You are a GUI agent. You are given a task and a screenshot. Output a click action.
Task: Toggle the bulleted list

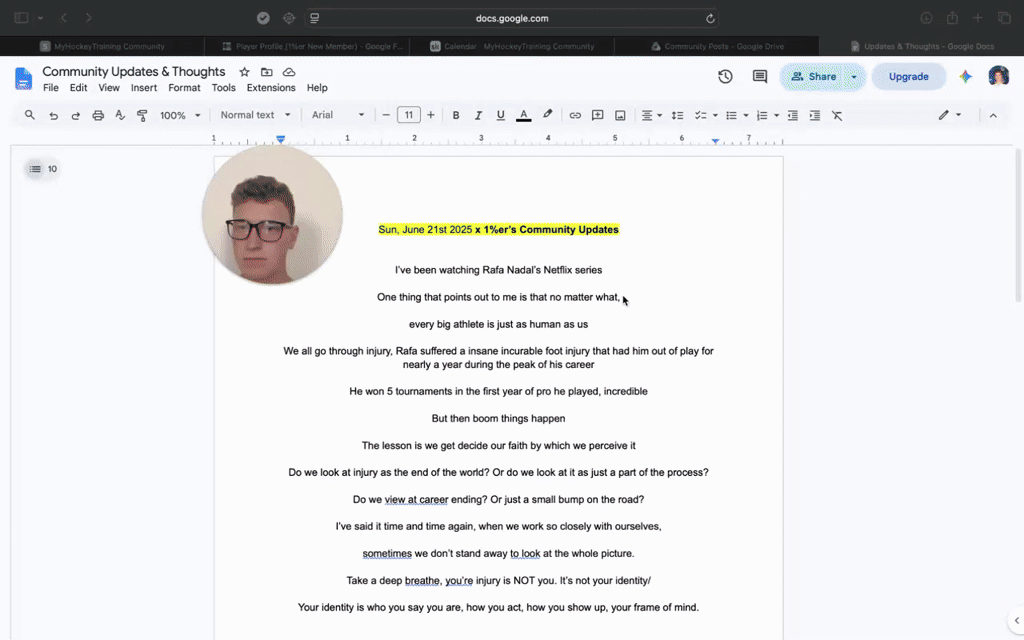[731, 116]
